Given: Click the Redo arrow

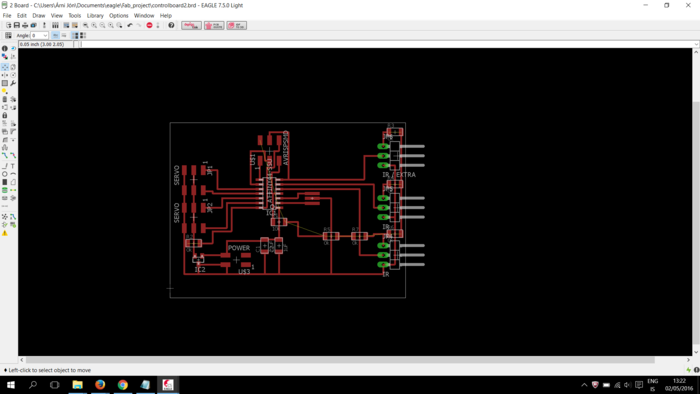Looking at the screenshot, I should [139, 25].
